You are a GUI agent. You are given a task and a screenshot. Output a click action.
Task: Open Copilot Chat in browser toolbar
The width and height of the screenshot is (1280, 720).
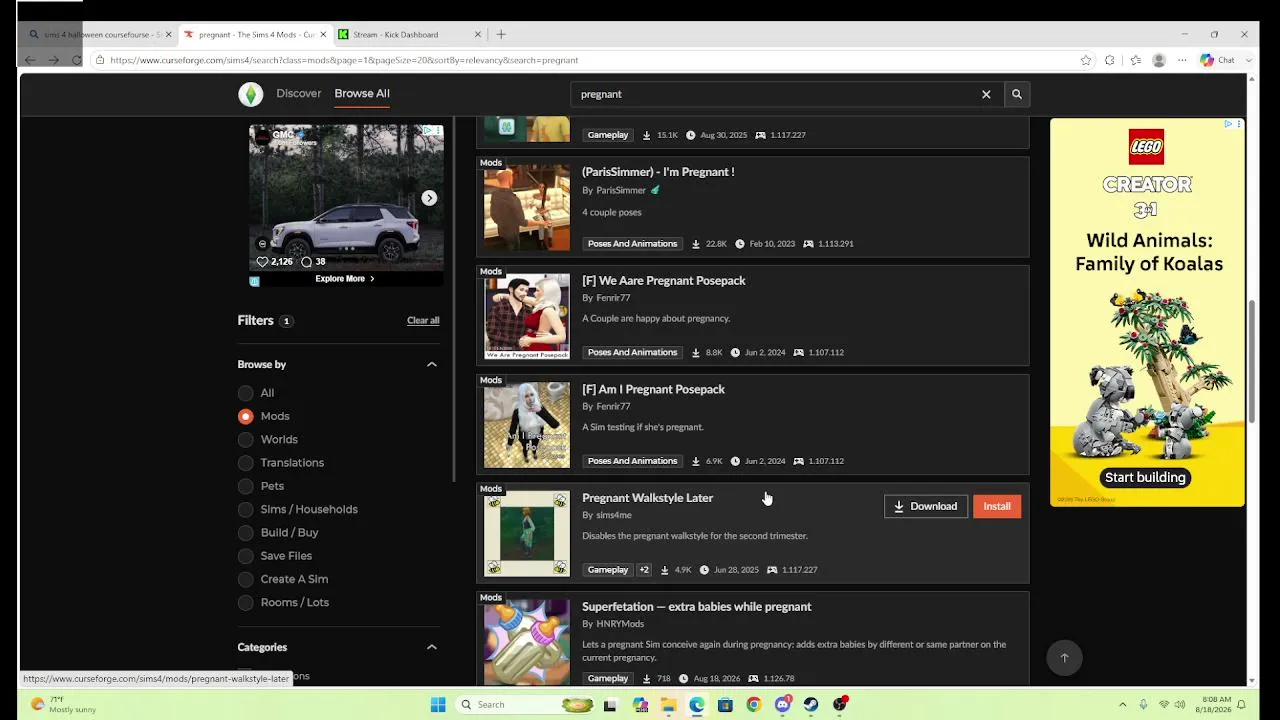pos(1217,60)
